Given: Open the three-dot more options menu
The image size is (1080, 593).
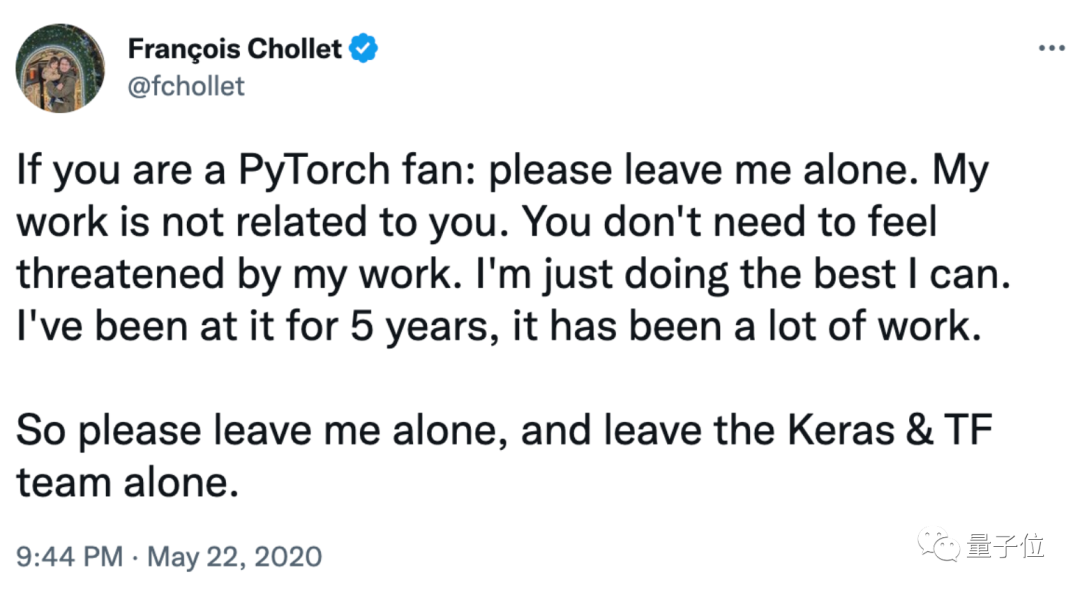Looking at the screenshot, I should click(x=1050, y=48).
